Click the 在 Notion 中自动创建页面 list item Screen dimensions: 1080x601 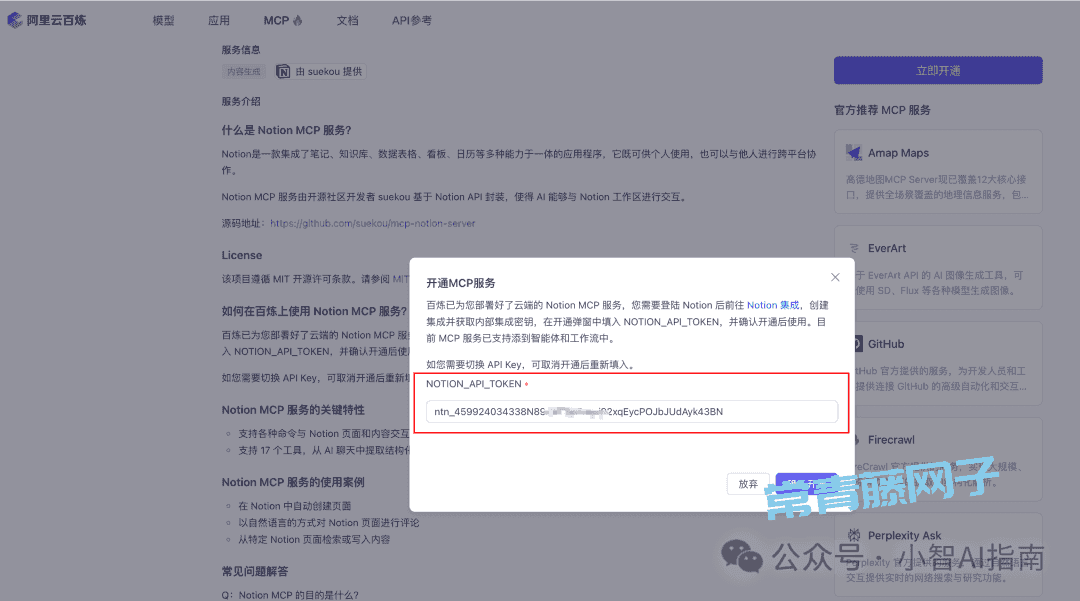click(x=295, y=506)
